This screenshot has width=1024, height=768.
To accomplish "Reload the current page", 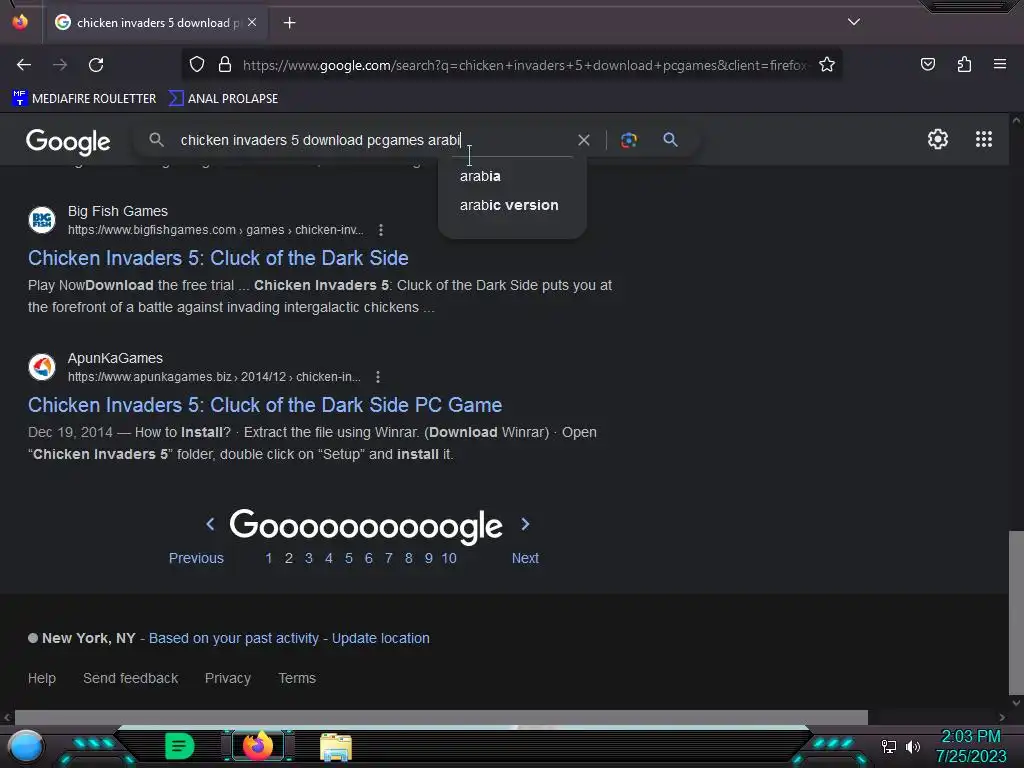I will pos(96,65).
